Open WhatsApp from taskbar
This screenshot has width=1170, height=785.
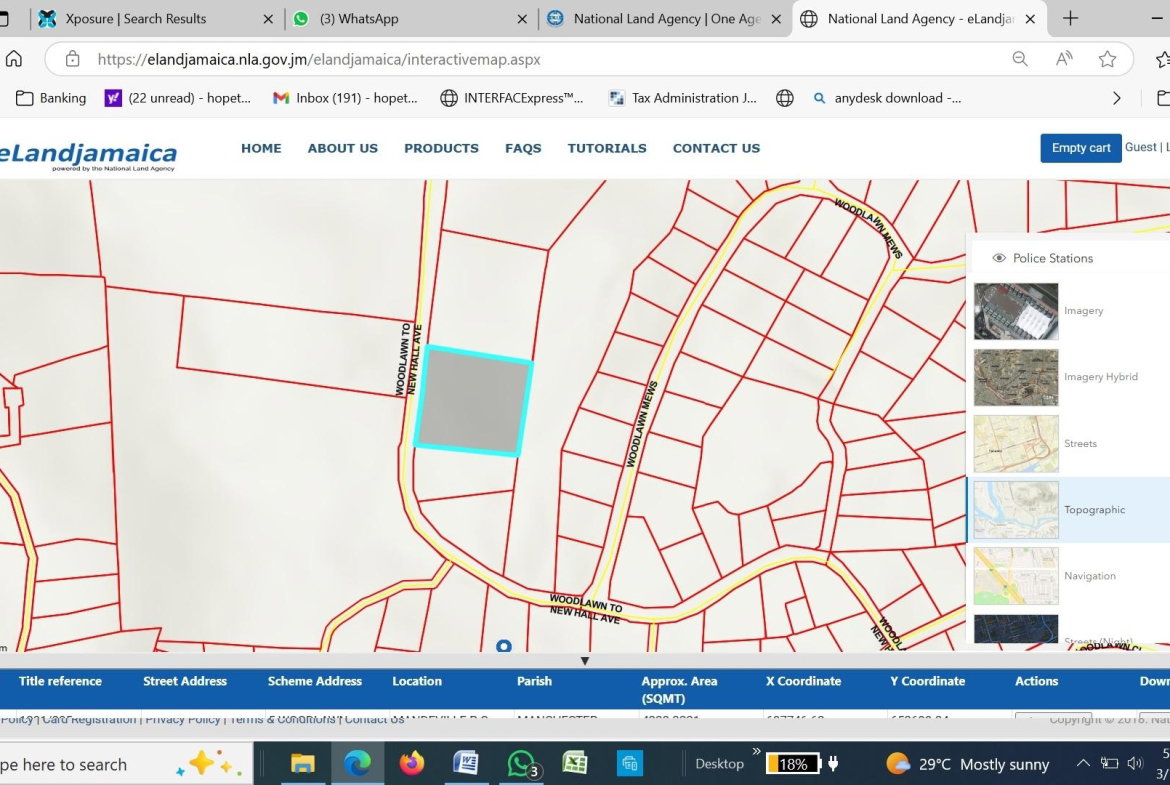point(522,763)
